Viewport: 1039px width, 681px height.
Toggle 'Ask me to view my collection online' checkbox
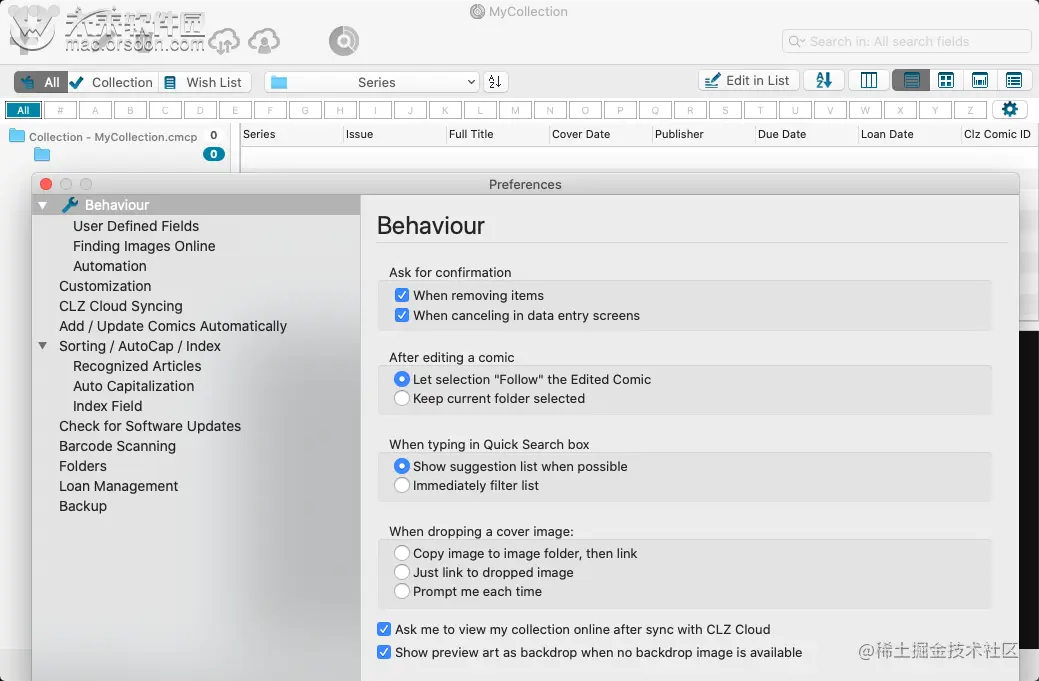[384, 629]
